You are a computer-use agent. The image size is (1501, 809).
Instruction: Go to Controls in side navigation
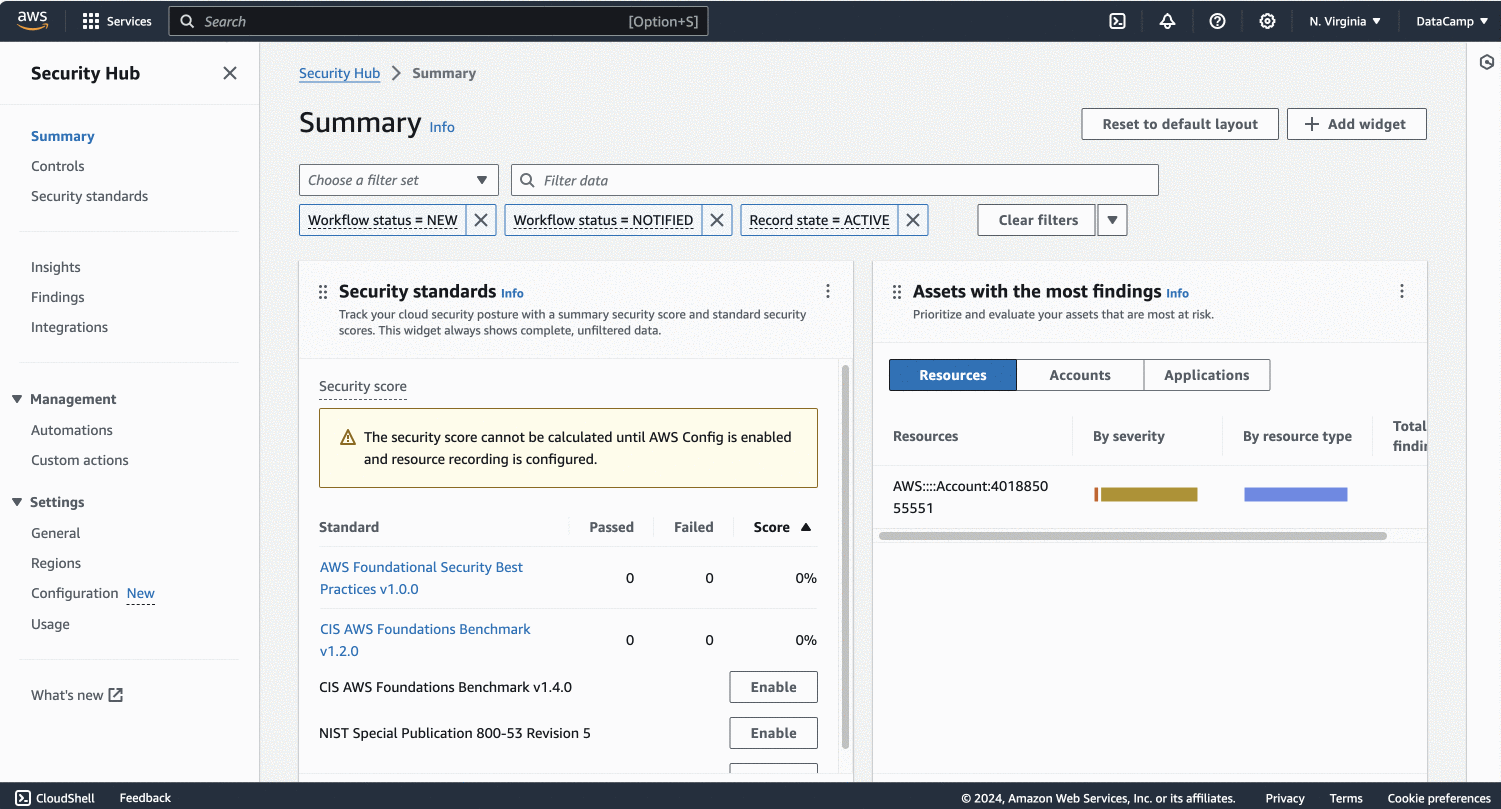(58, 166)
